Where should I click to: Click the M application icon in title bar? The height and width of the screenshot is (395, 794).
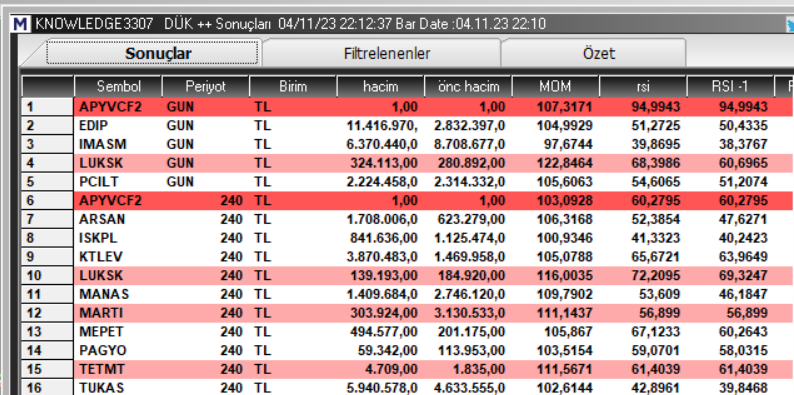[x=21, y=24]
